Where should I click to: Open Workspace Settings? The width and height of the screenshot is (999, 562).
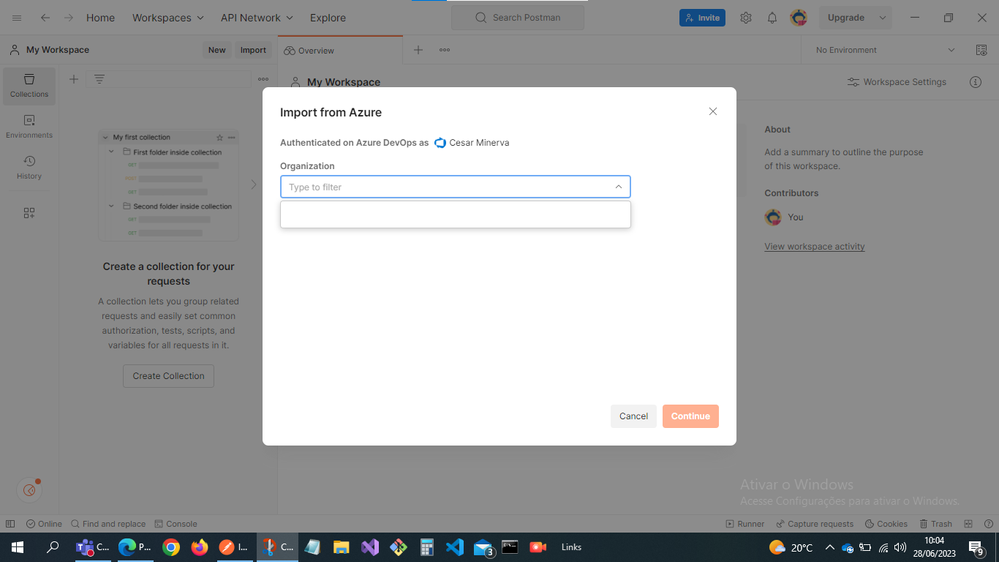(897, 82)
